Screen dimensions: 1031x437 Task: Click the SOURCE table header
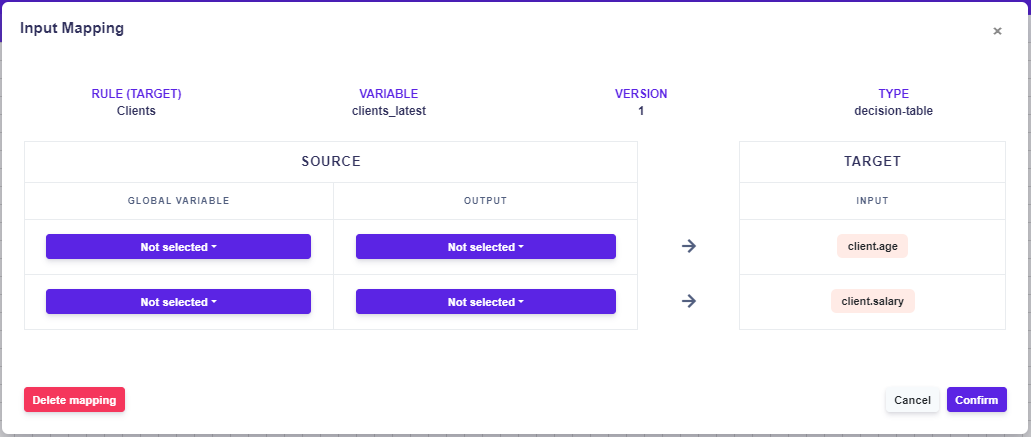coord(330,161)
